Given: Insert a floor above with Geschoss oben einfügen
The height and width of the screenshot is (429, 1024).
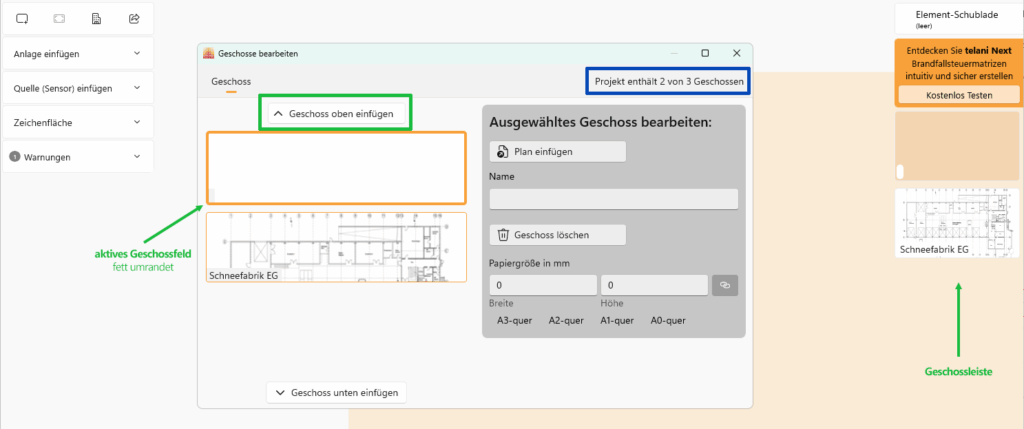Looking at the screenshot, I should point(336,114).
